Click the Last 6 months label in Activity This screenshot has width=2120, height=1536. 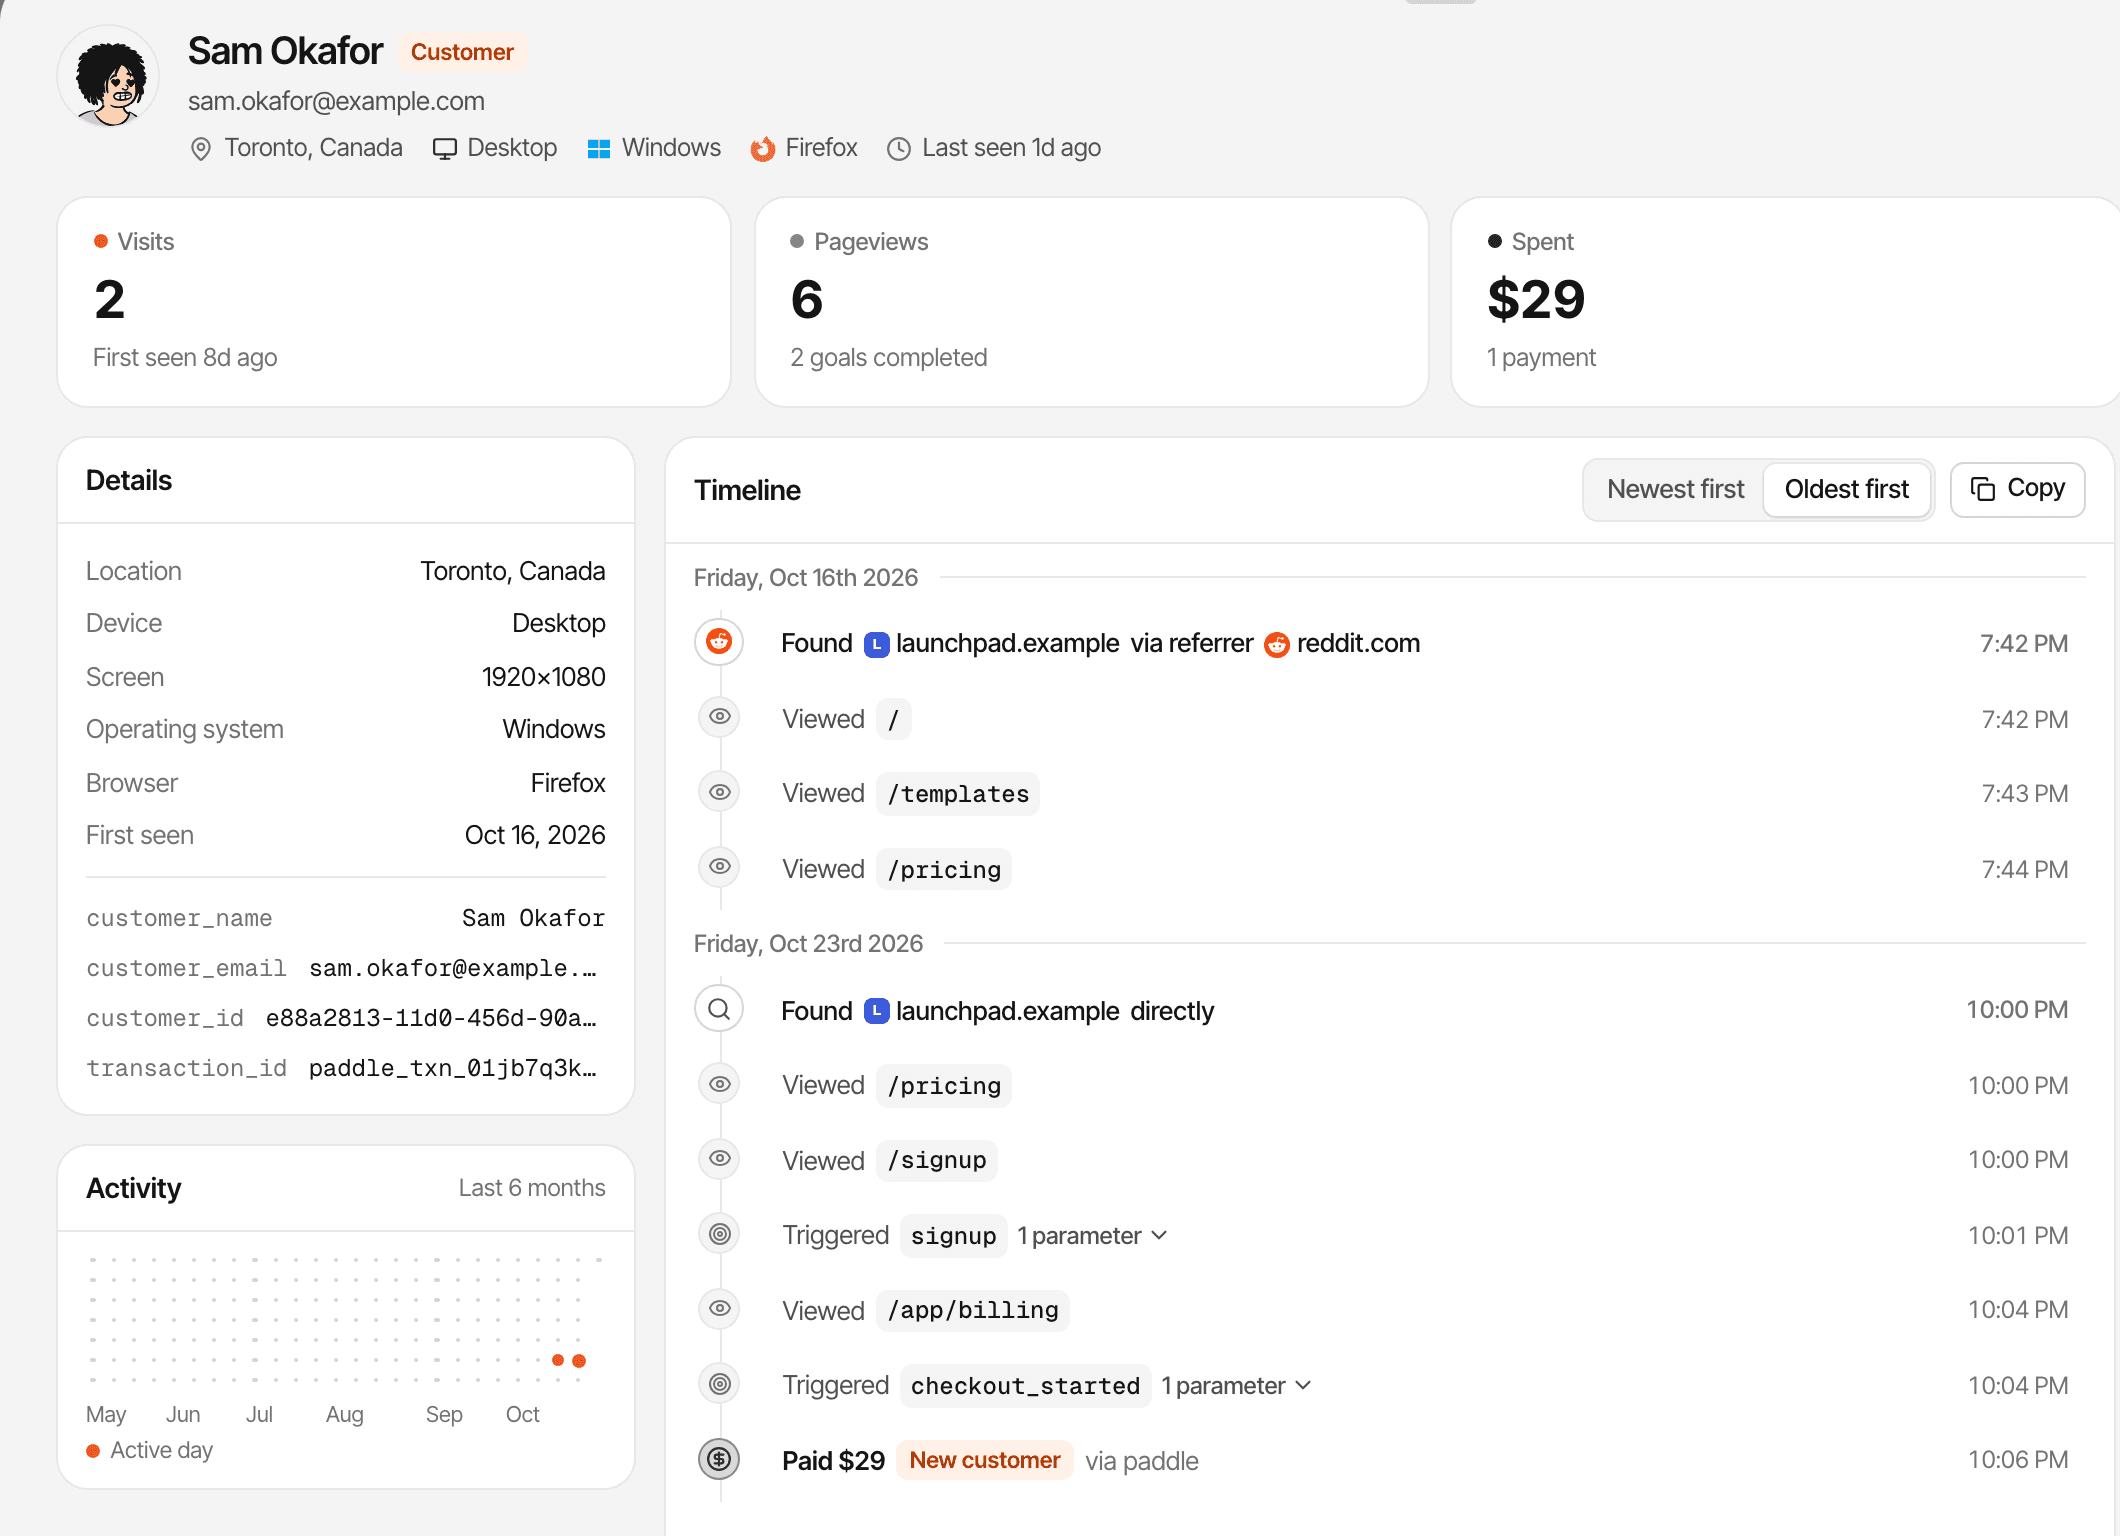532,1188
